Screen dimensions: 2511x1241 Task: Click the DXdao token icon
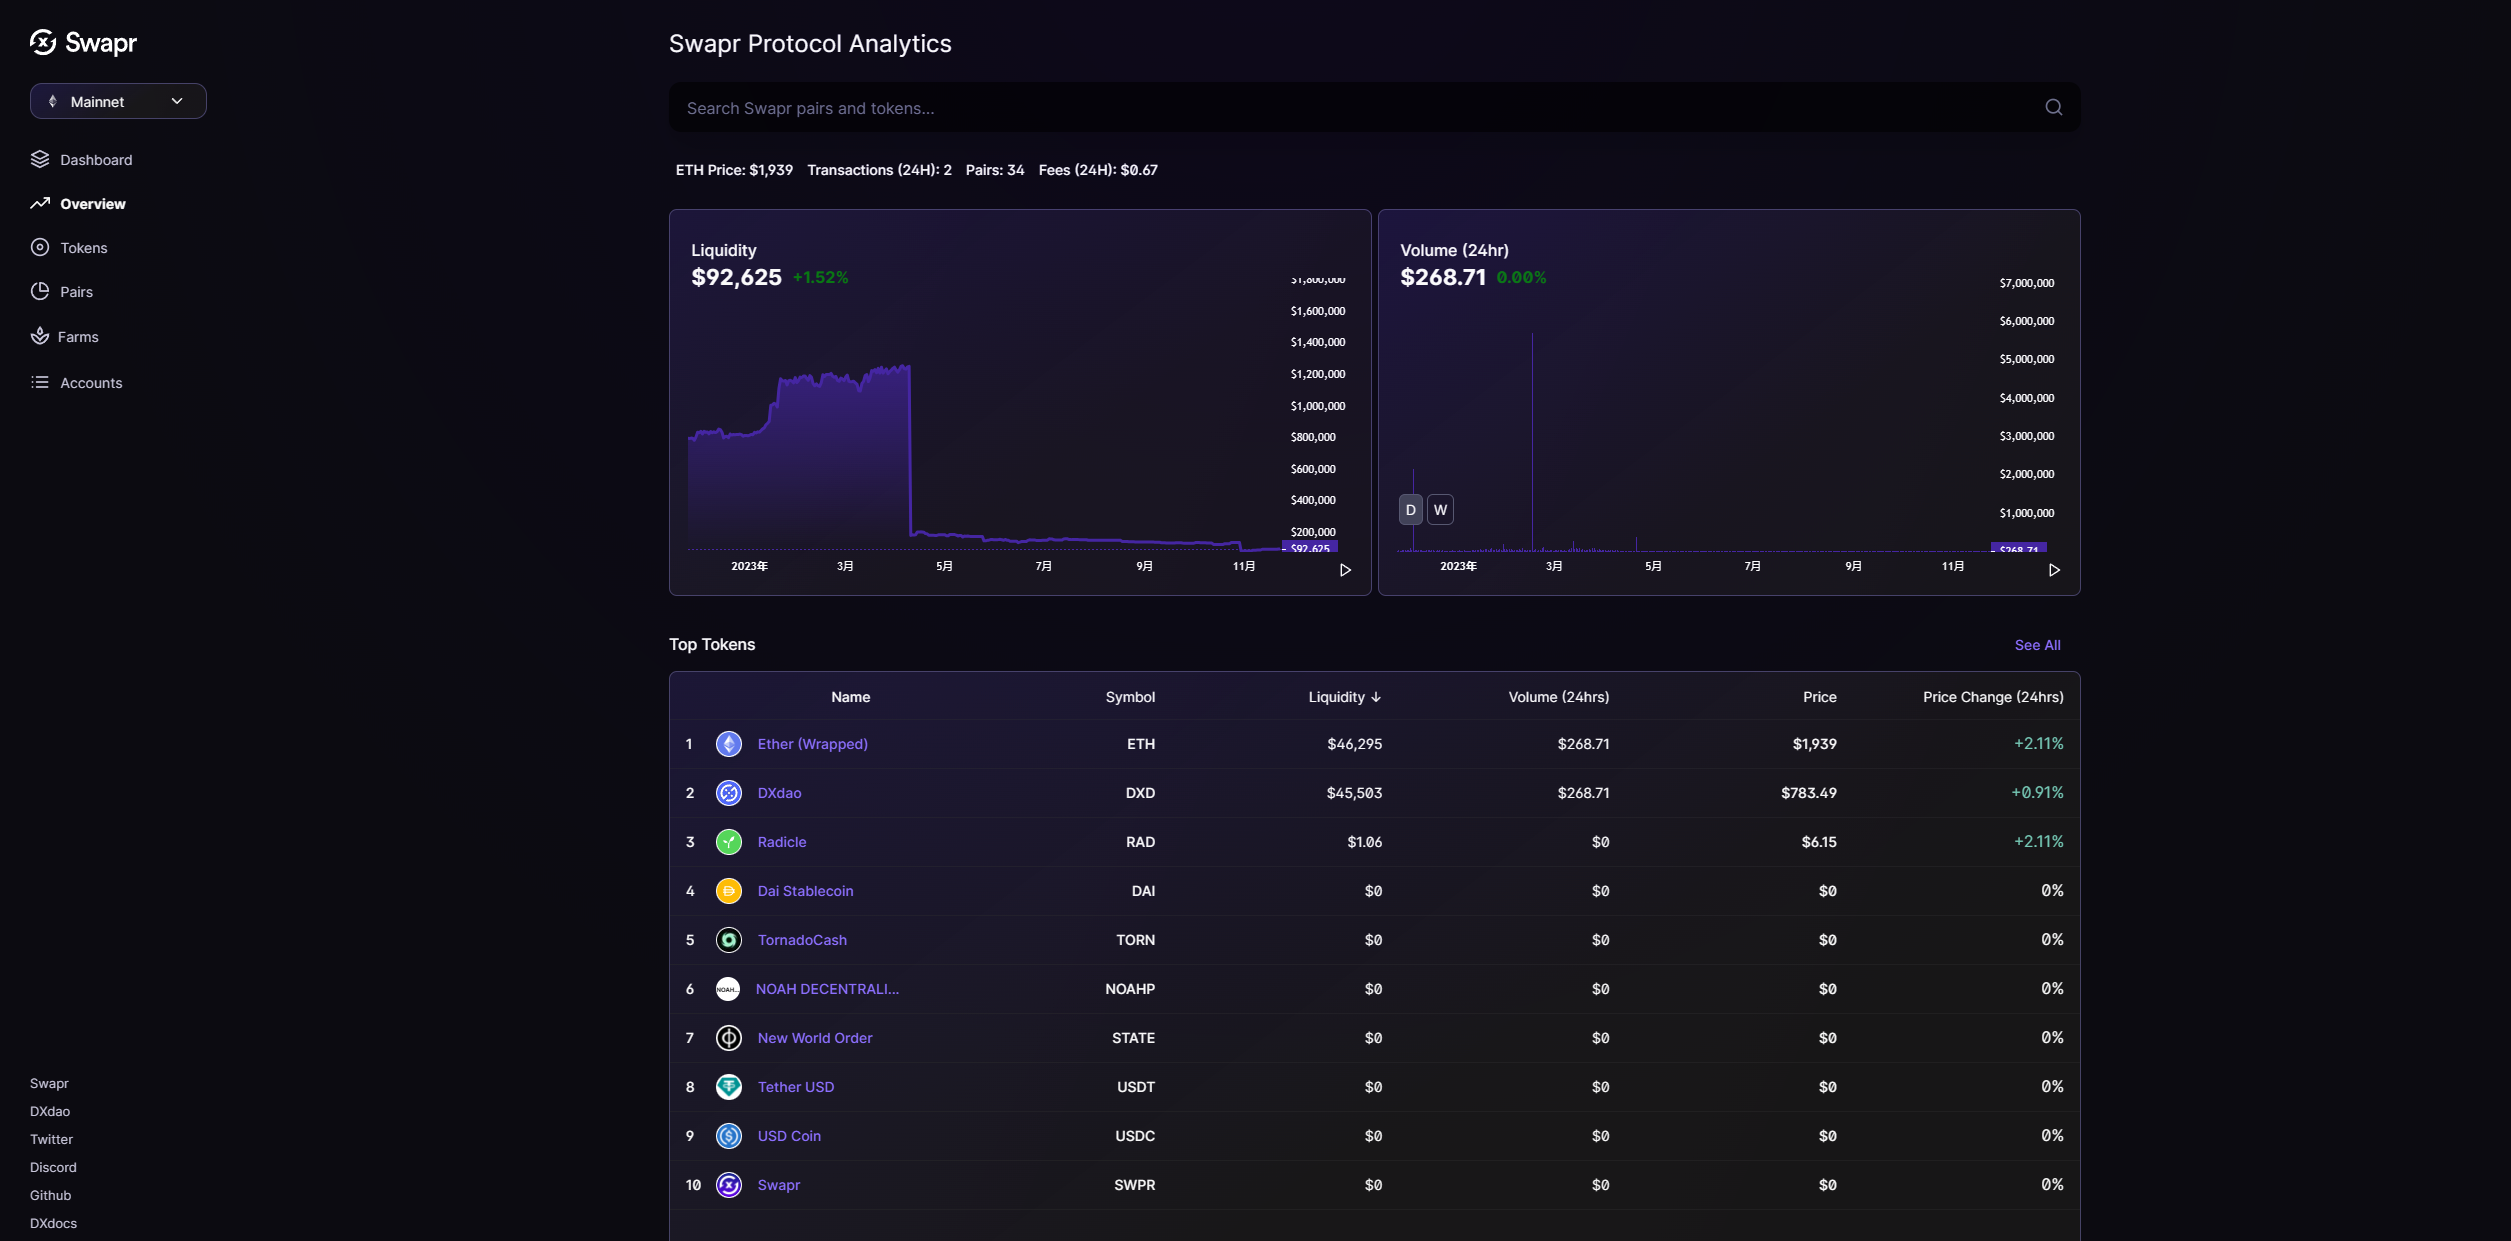(x=729, y=793)
